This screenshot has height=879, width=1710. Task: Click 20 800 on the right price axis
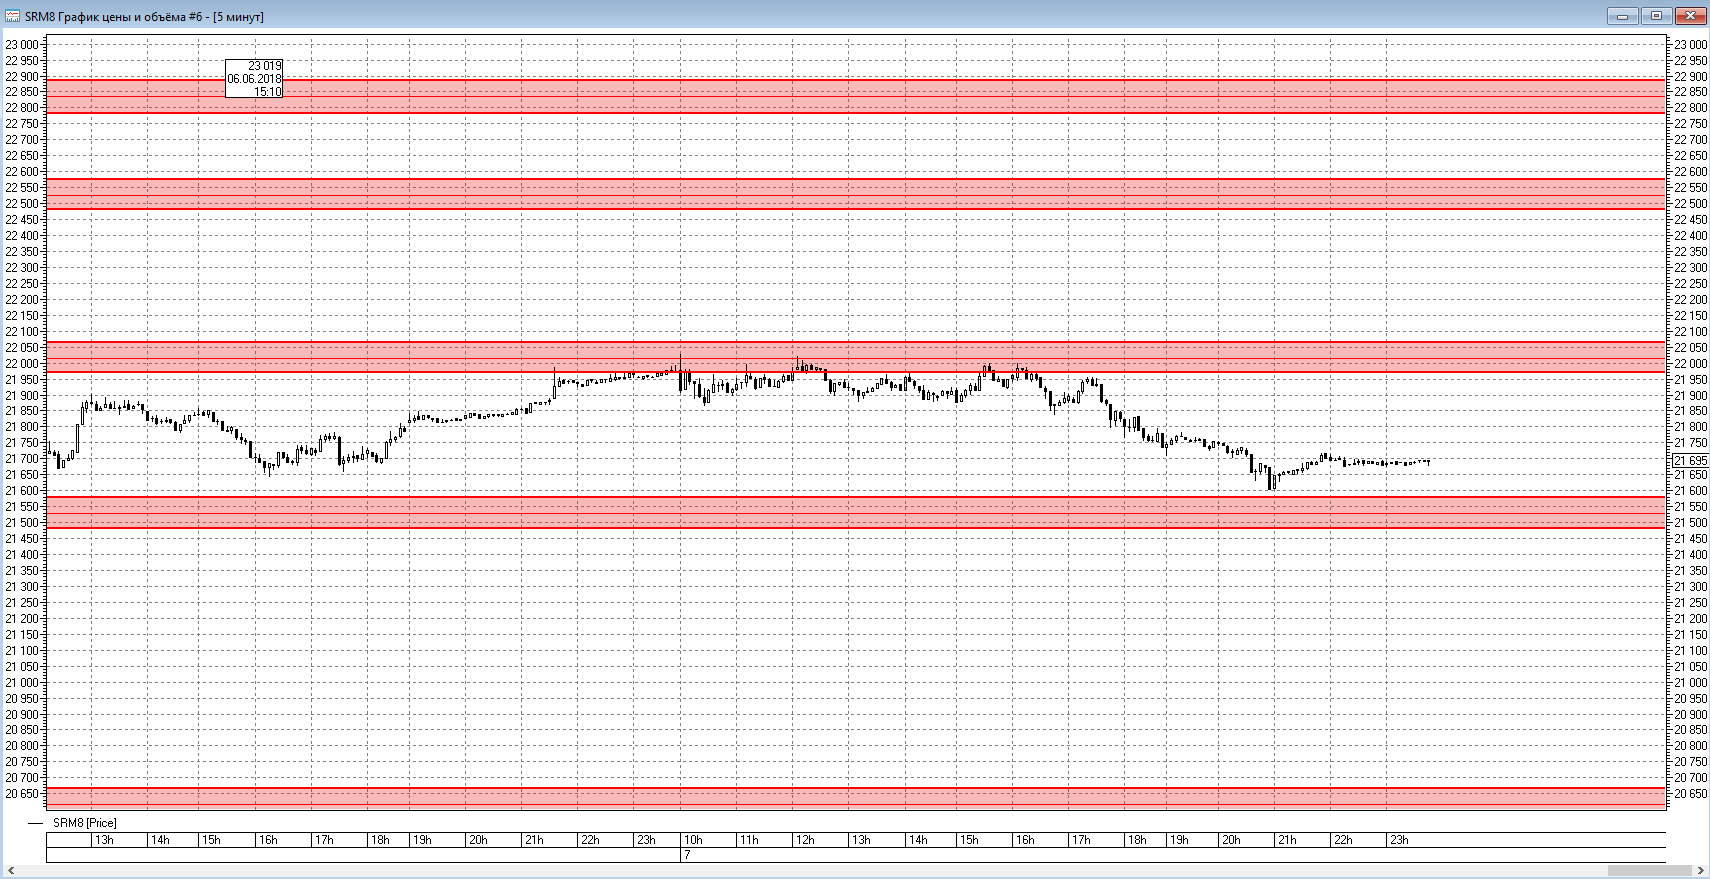1691,746
